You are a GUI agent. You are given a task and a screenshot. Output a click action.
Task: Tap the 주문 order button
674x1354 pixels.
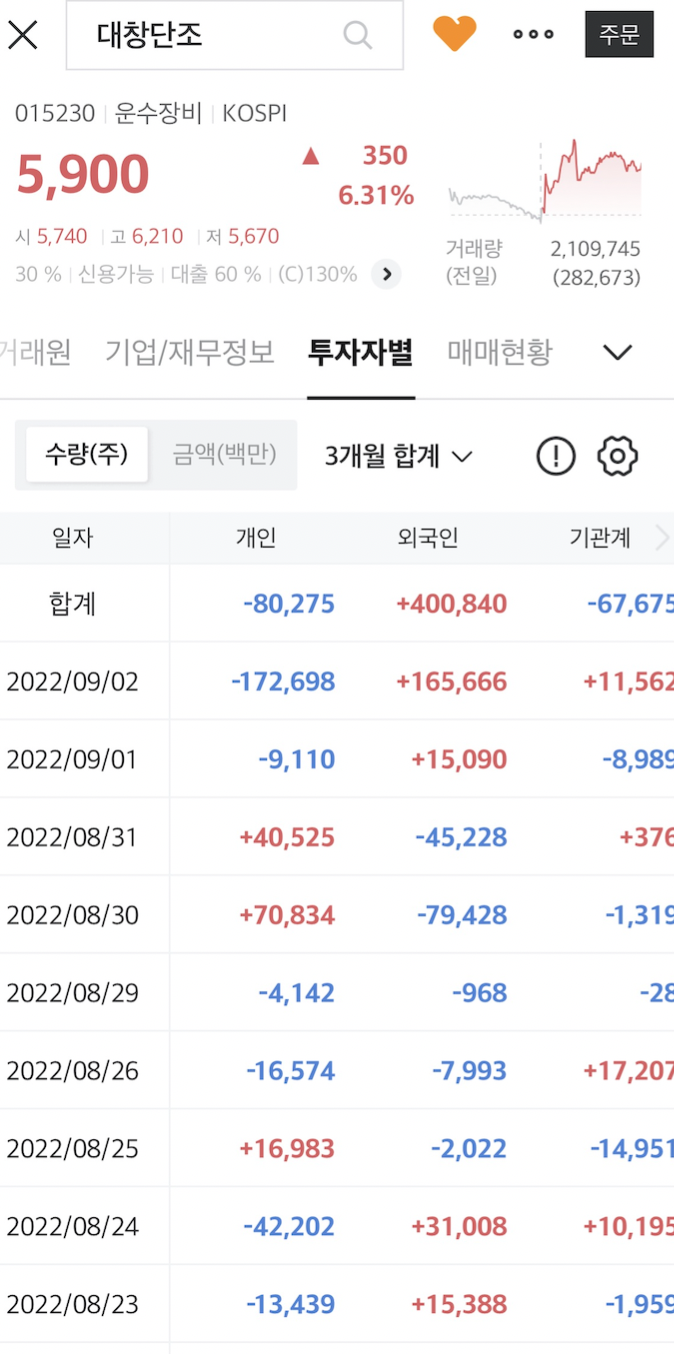pos(619,34)
